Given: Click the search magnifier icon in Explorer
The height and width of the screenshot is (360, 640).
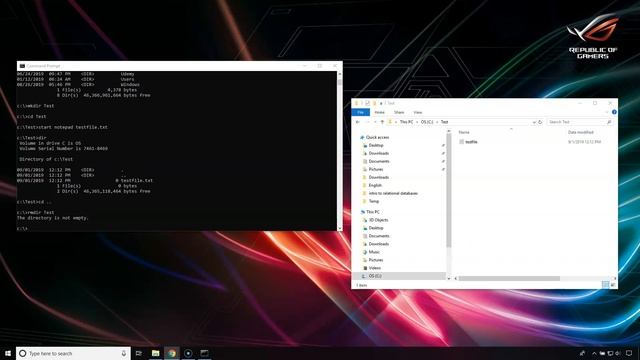Looking at the screenshot, I should click(609, 122).
